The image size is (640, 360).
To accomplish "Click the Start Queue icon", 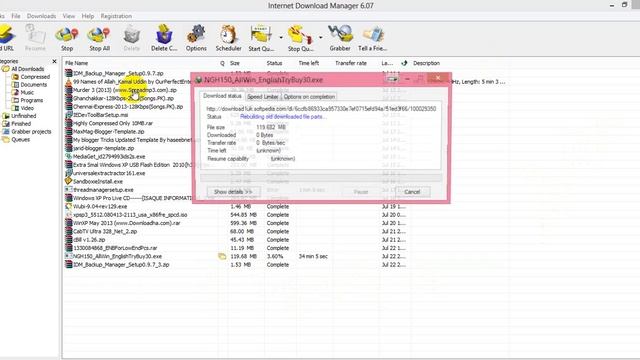I will pyautogui.click(x=261, y=38).
